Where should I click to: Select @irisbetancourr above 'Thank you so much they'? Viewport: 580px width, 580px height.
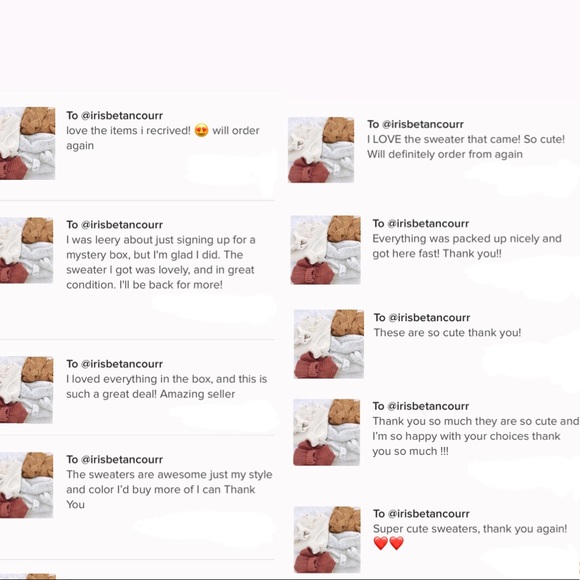428,406
